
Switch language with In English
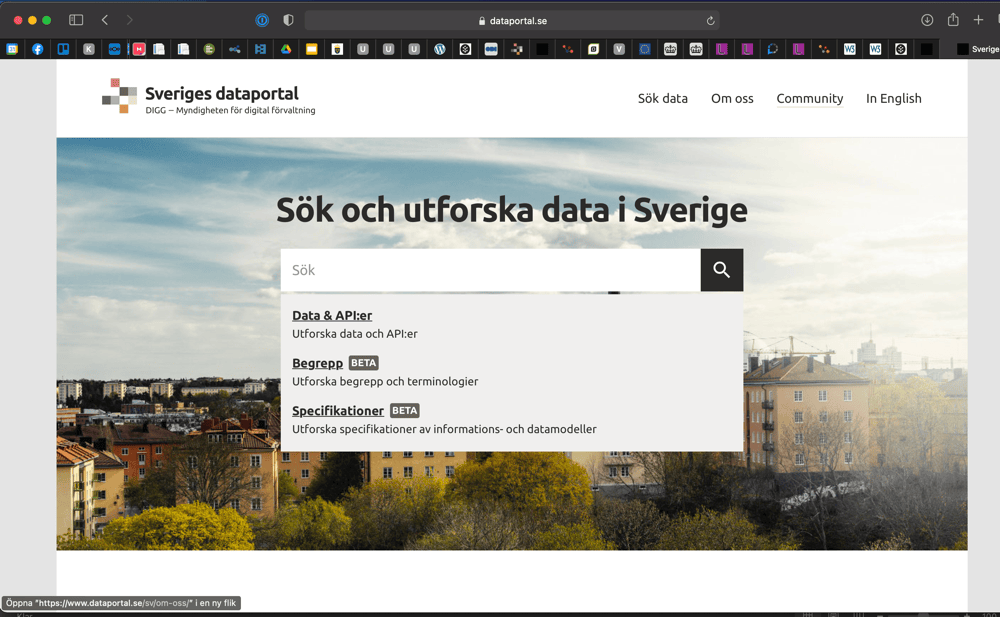[893, 98]
